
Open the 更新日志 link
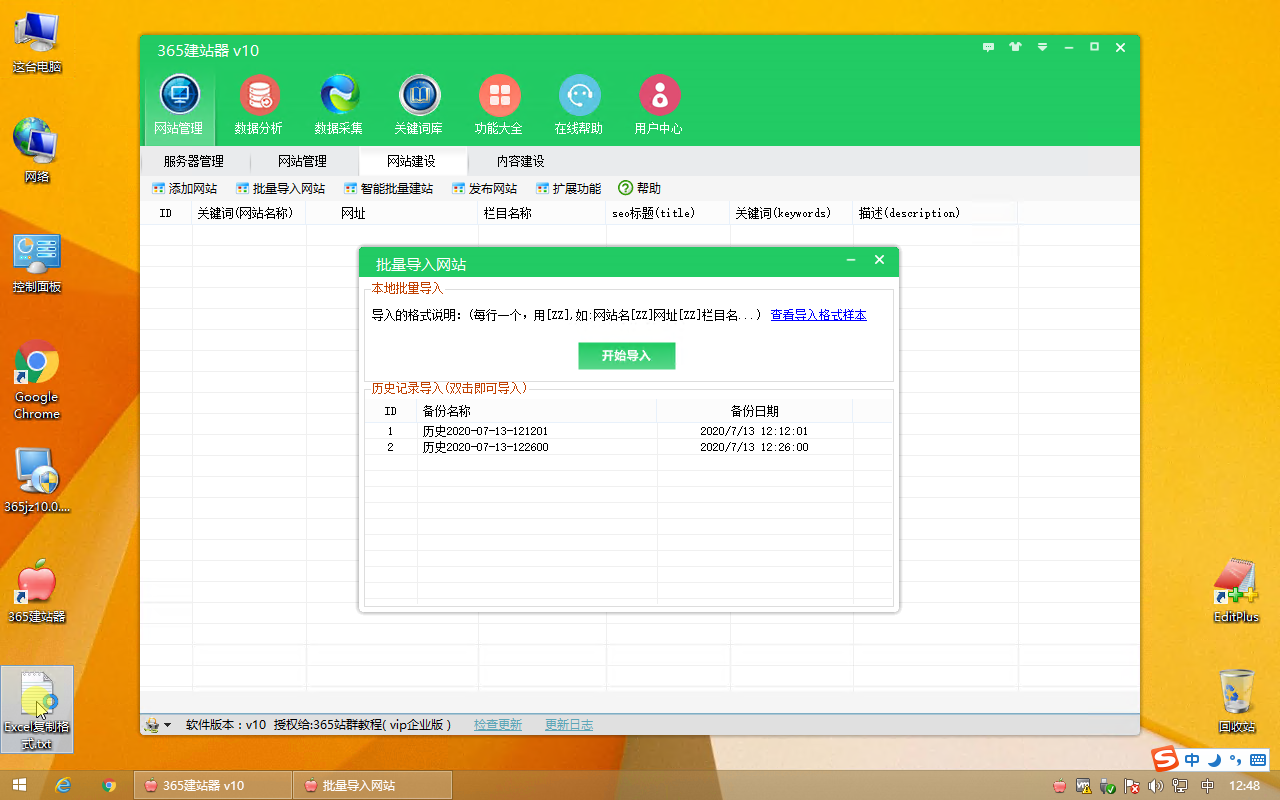click(569, 725)
